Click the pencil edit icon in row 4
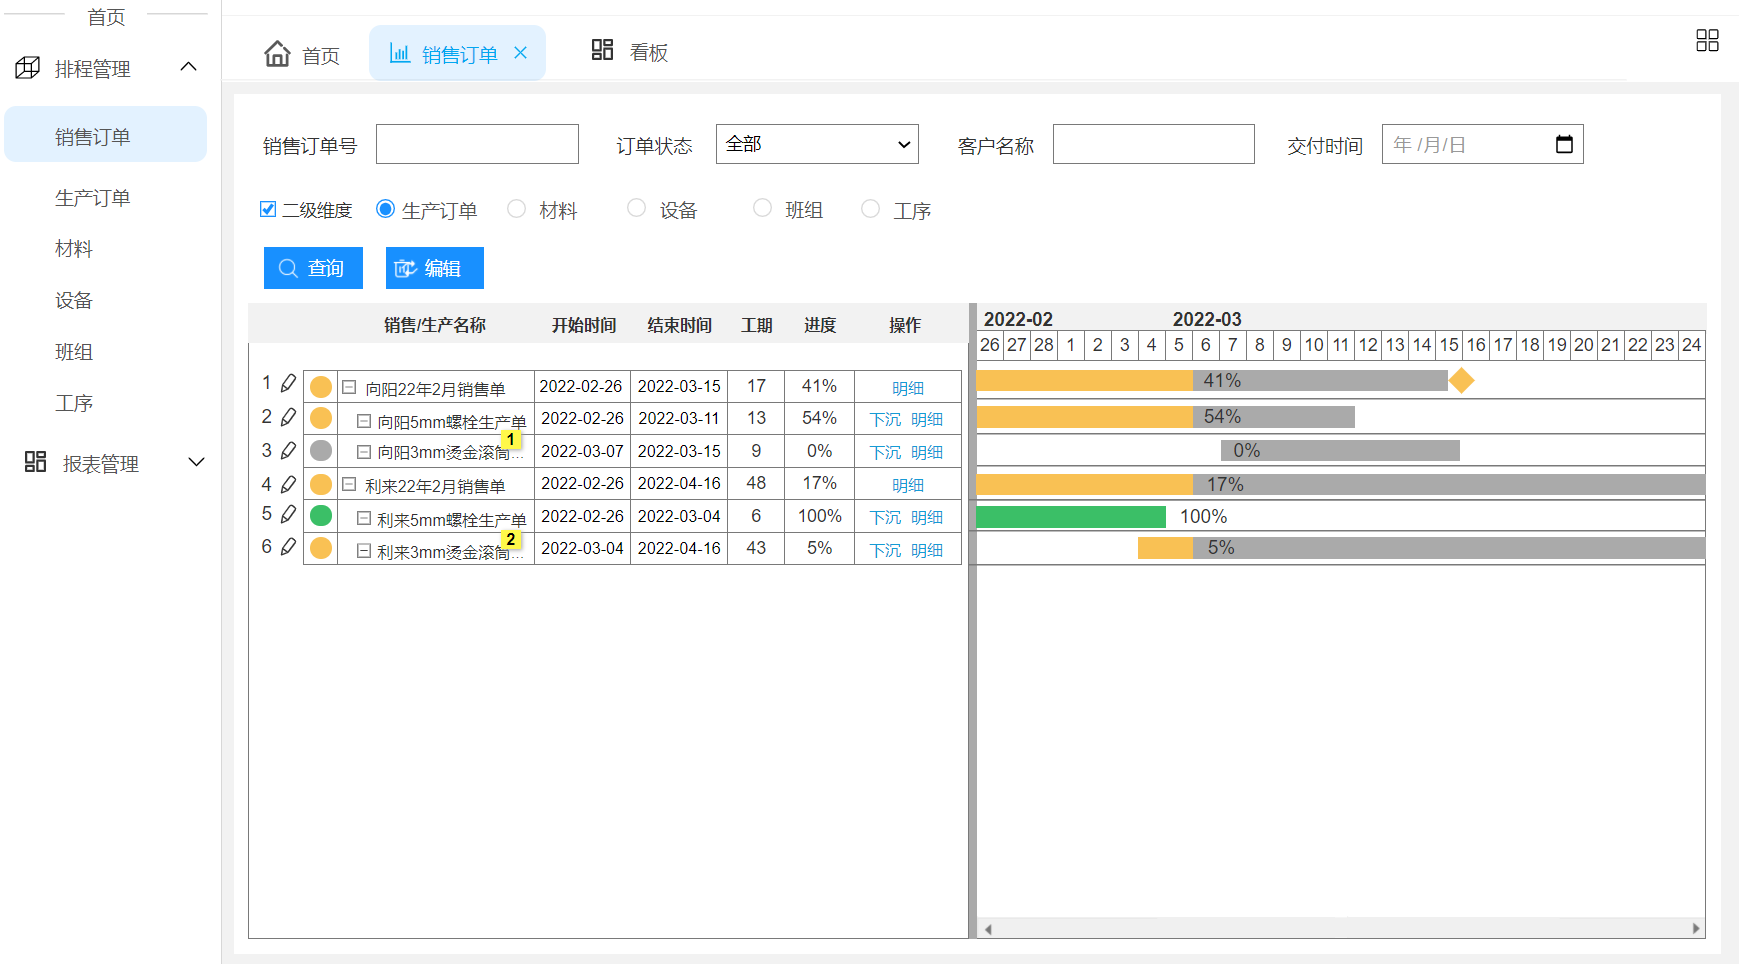Viewport: 1739px width, 964px height. [x=288, y=485]
